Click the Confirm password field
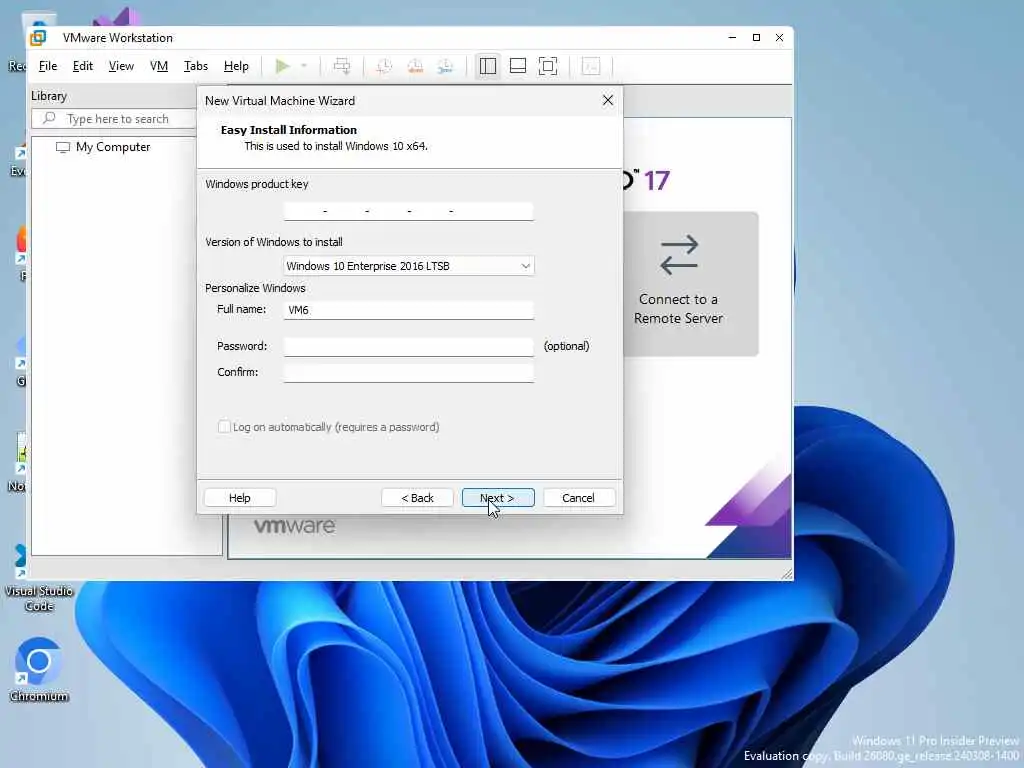This screenshot has width=1024, height=768. pyautogui.click(x=409, y=372)
